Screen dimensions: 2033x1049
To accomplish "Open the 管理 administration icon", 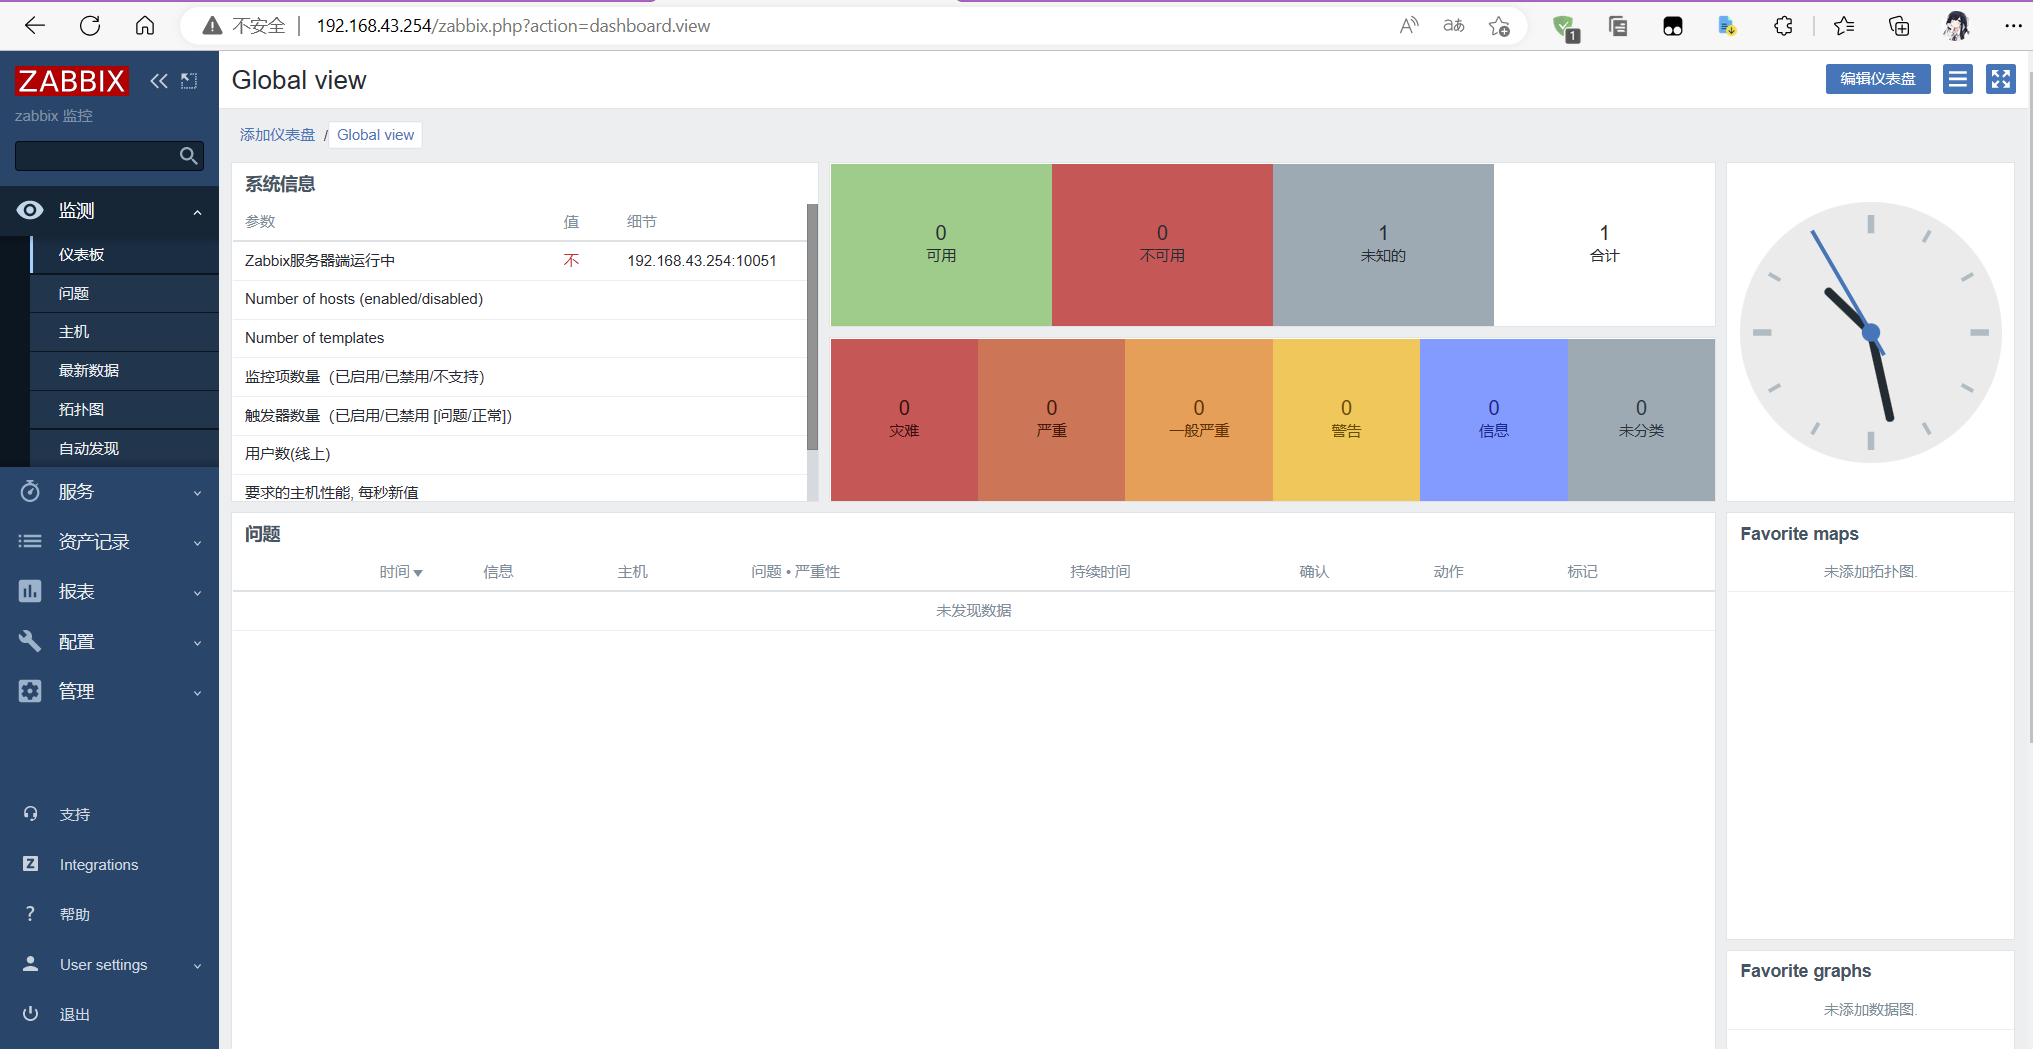I will coord(30,690).
